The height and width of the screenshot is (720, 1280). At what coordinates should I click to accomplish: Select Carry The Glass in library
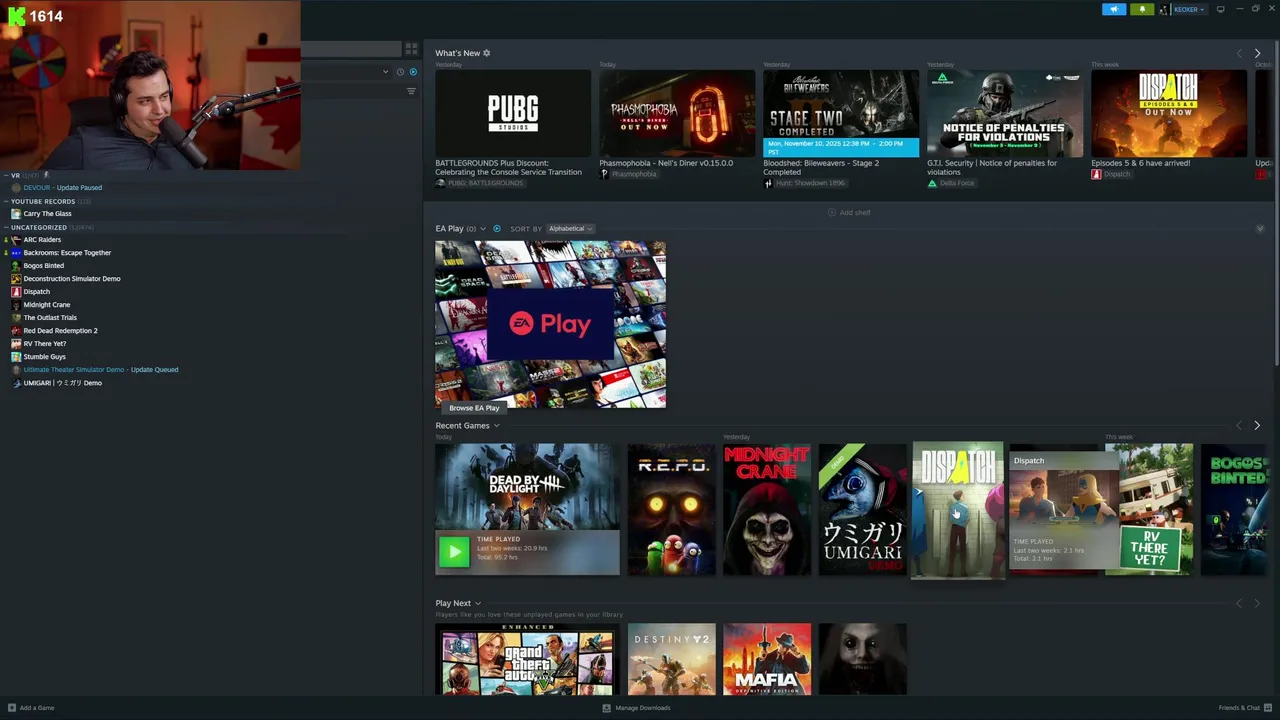47,214
